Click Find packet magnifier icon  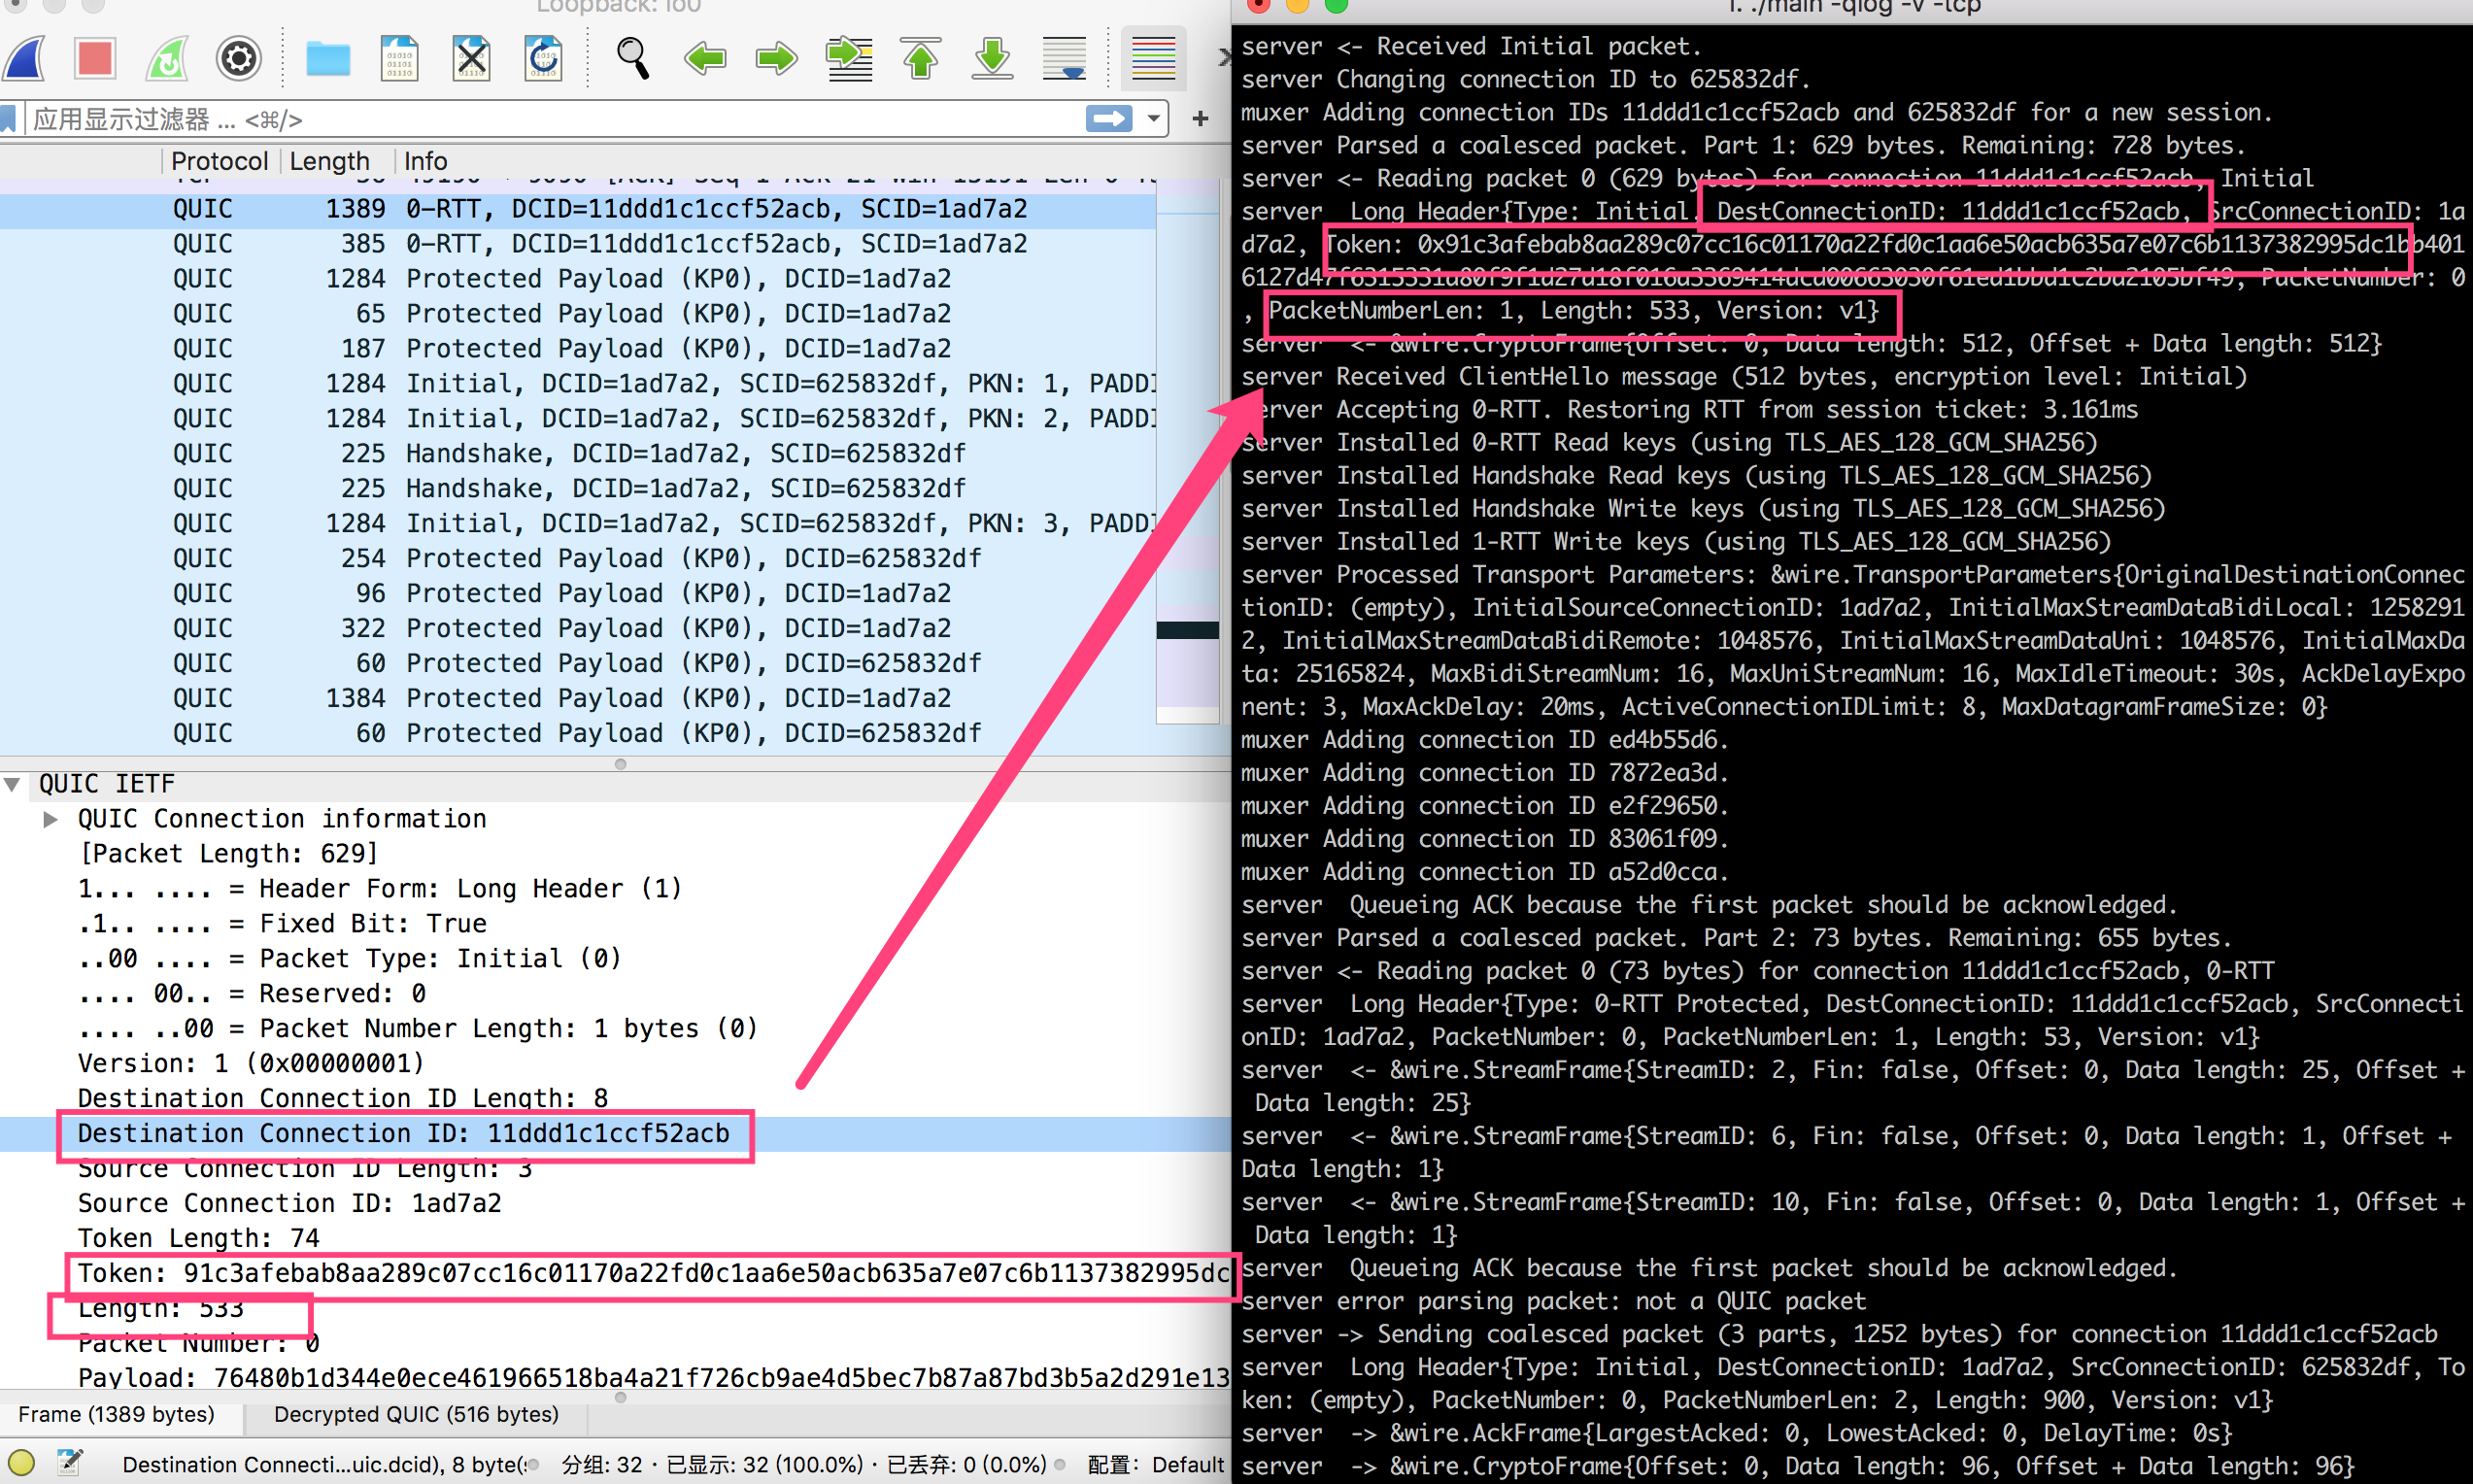633,58
